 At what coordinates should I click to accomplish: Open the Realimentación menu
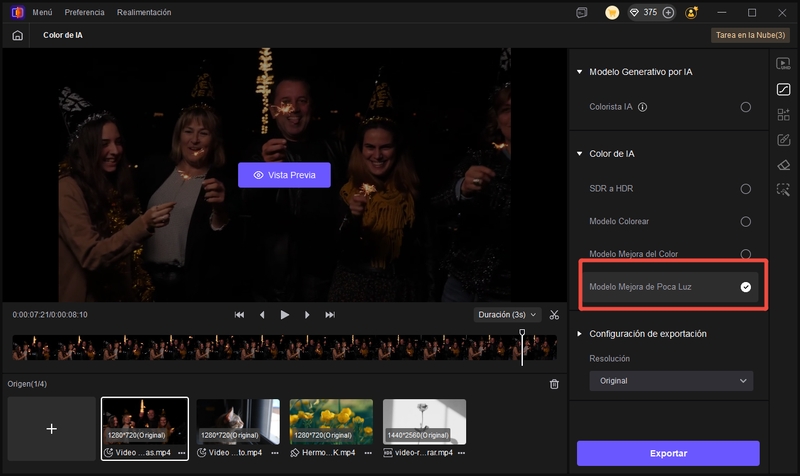pyautogui.click(x=143, y=12)
